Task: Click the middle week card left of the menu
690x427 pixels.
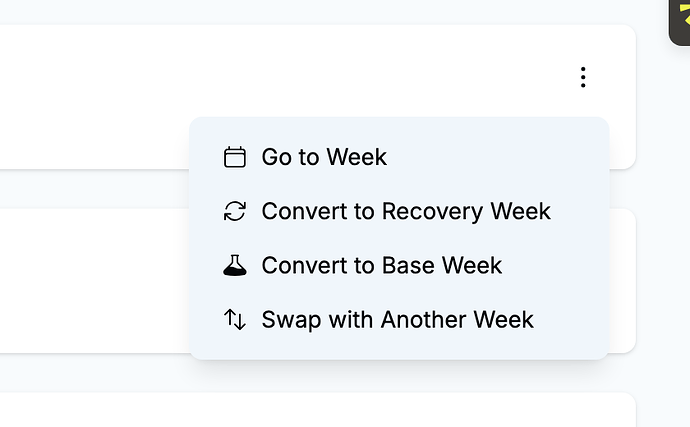Action: (x=90, y=280)
